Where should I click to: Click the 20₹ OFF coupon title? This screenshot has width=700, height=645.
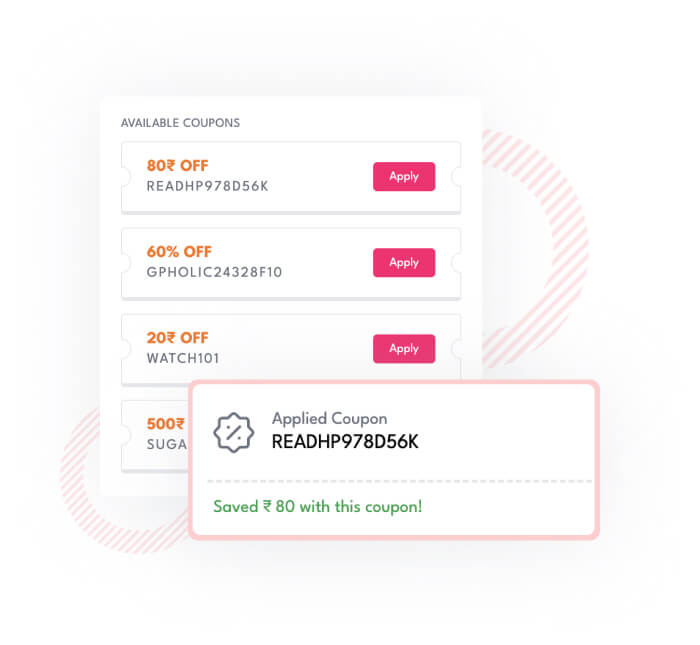click(x=177, y=338)
